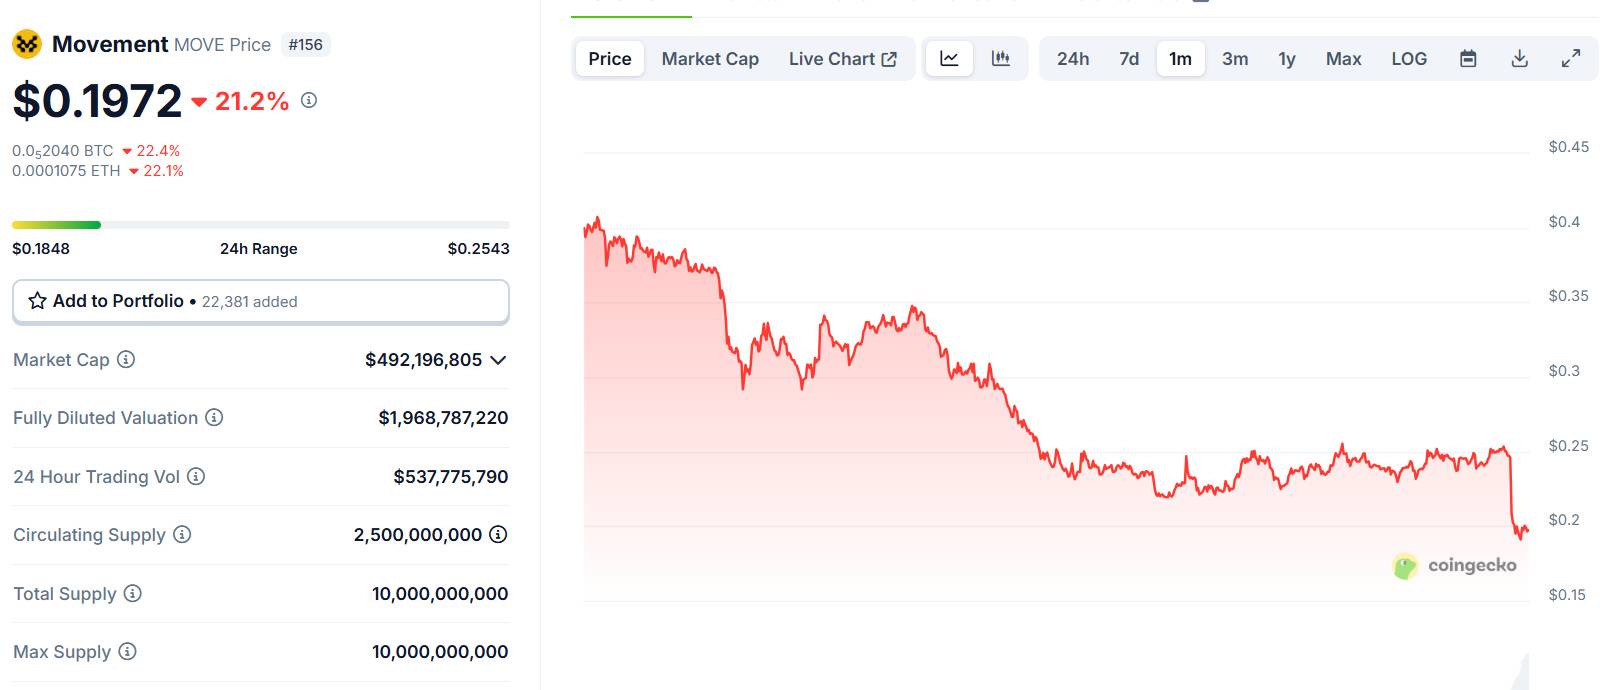Image resolution: width=1614 pixels, height=690 pixels.
Task: Switch to the Market Cap chart tab
Action: point(710,59)
